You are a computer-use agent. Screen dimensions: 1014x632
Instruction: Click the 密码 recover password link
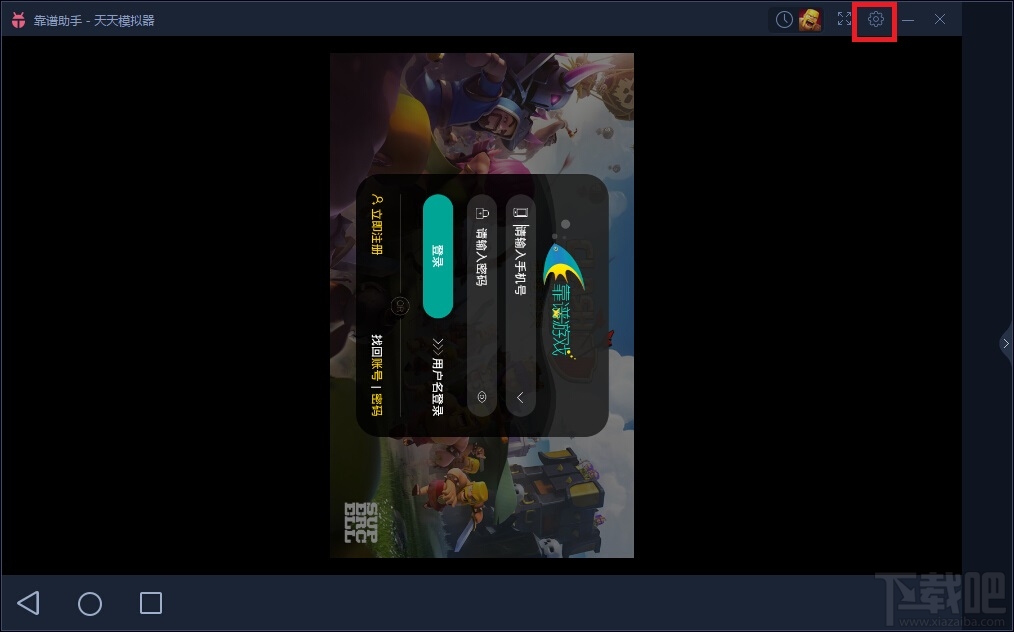[376, 404]
